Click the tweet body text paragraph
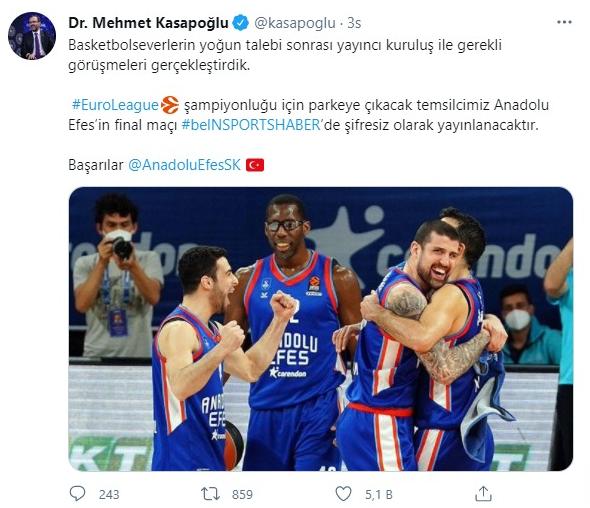This screenshot has height=508, width=590. 309,105
